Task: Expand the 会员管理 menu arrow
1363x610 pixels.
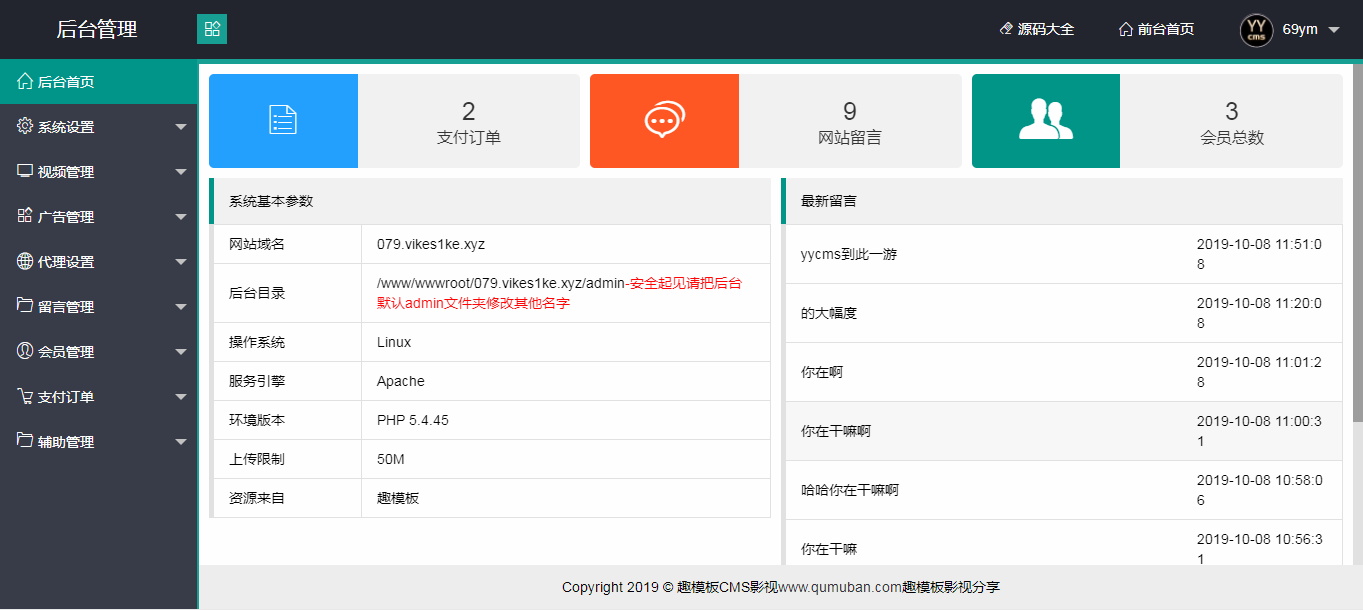Action: [x=181, y=352]
